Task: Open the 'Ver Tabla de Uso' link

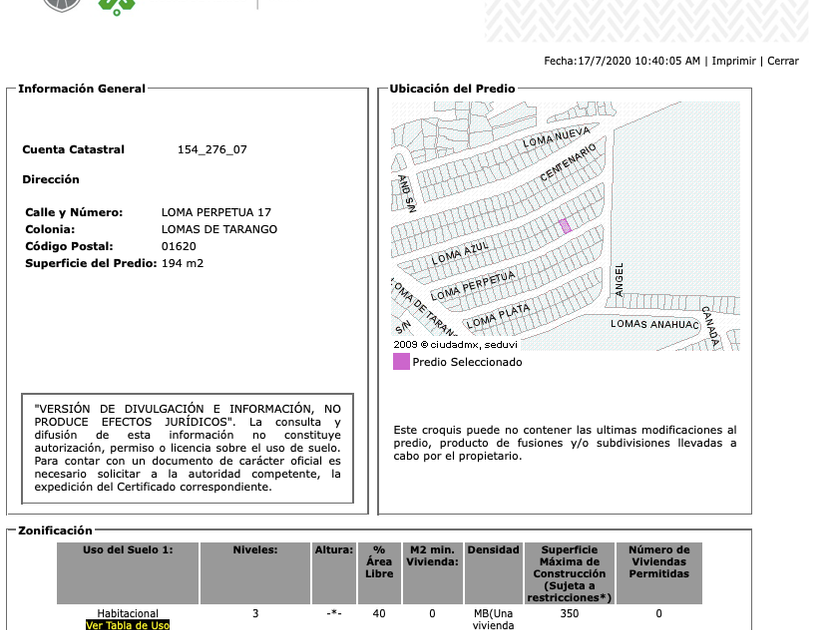Action: pyautogui.click(x=128, y=625)
